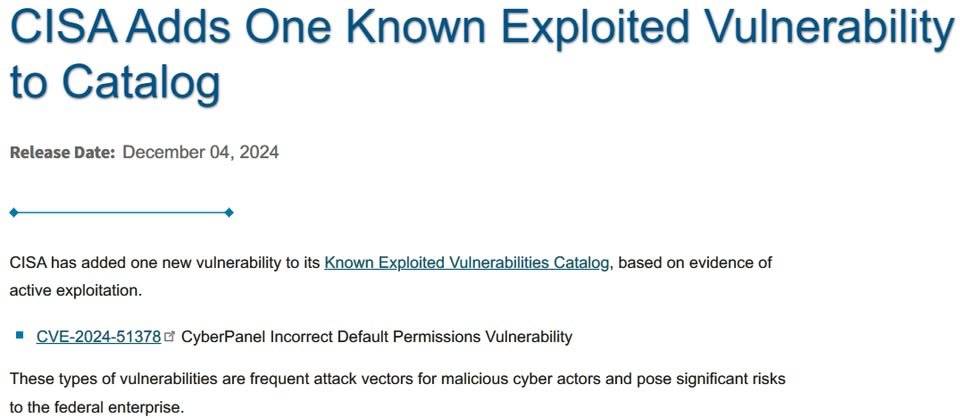The width and height of the screenshot is (960, 420).
Task: Click the 'based on evidence of' phrase
Action: [x=693, y=263]
